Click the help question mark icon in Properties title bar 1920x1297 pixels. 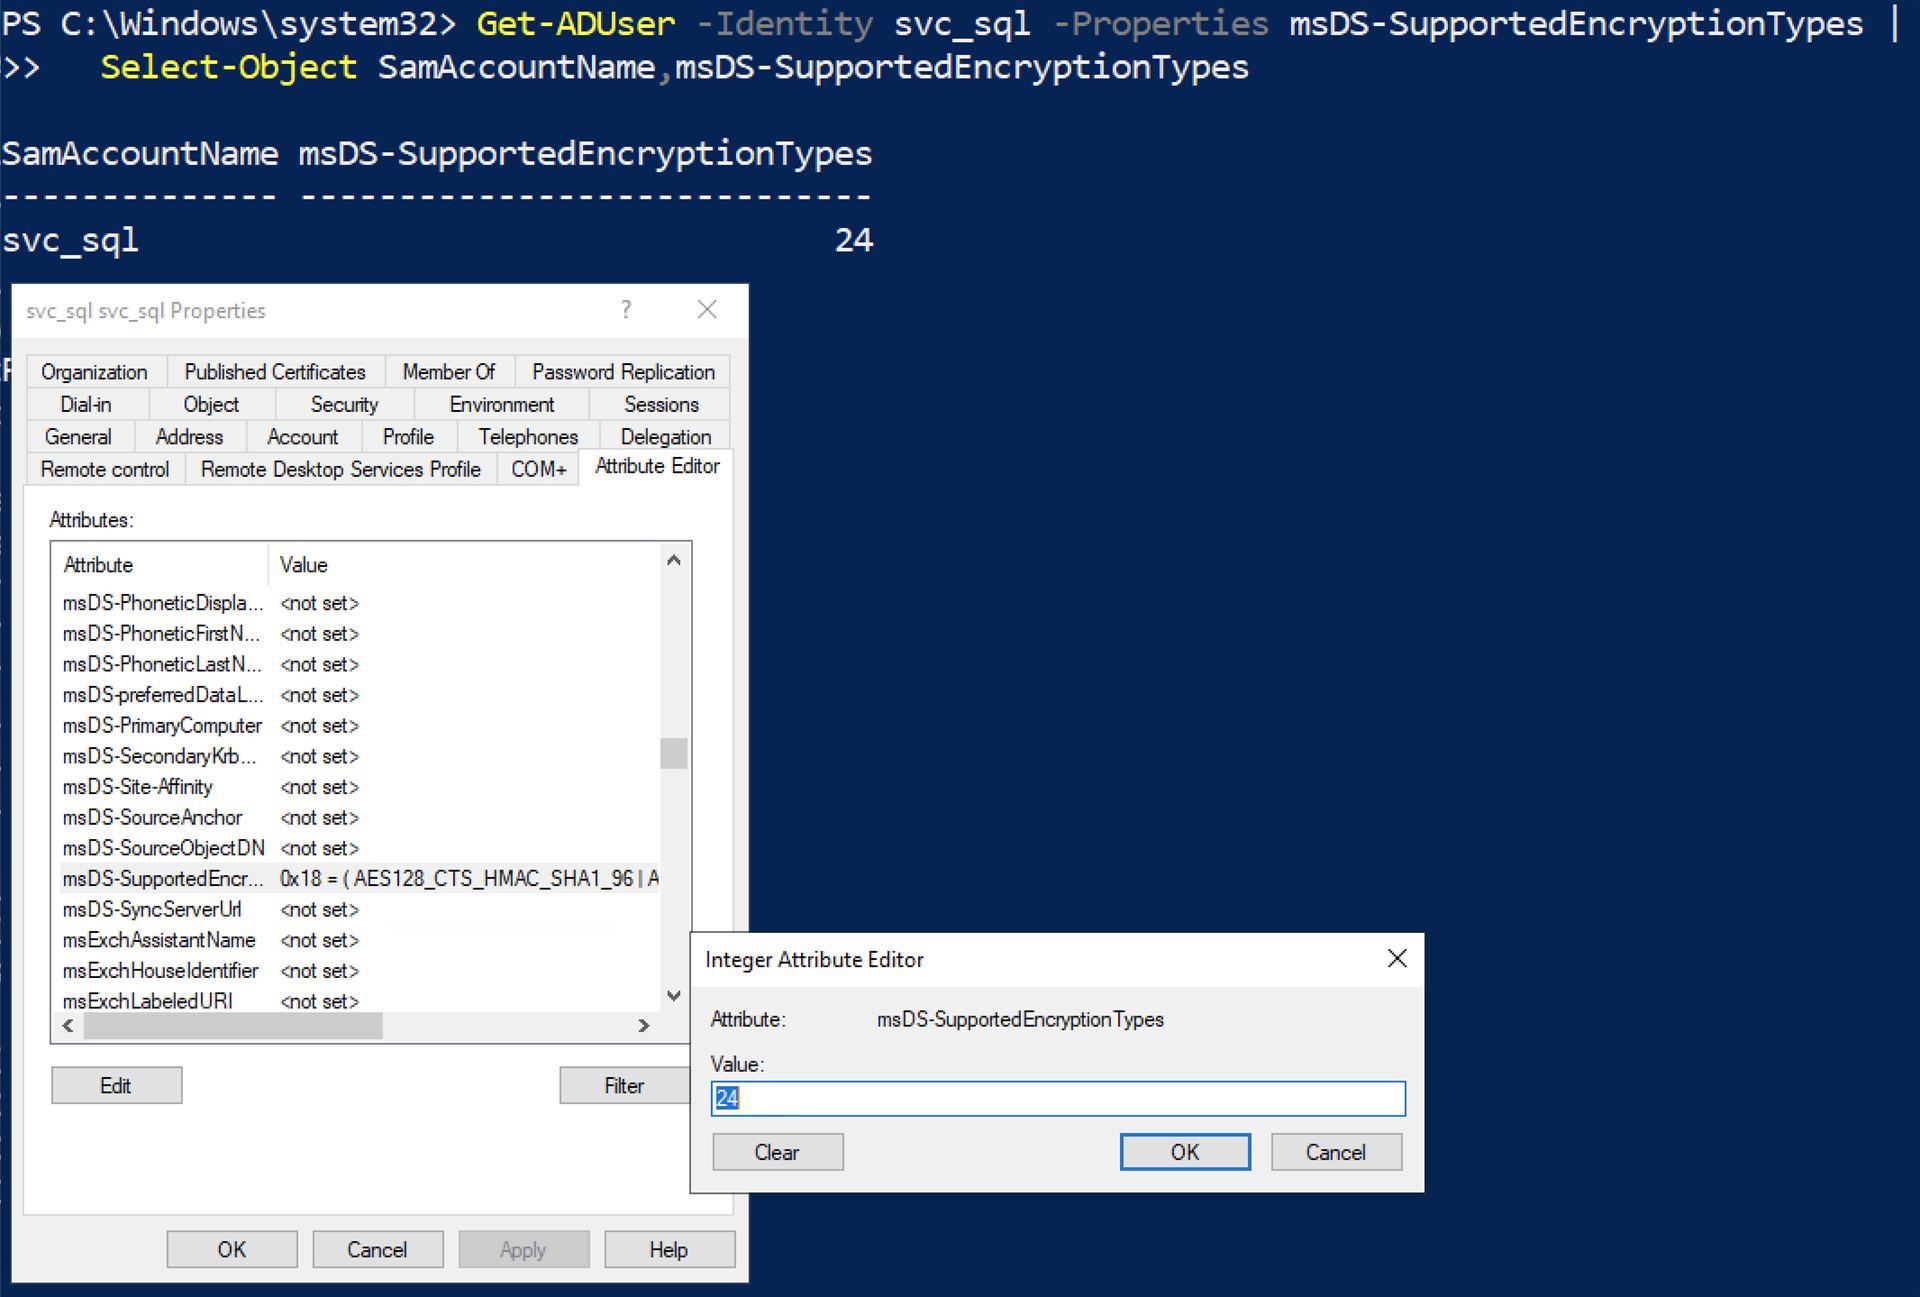pyautogui.click(x=626, y=310)
